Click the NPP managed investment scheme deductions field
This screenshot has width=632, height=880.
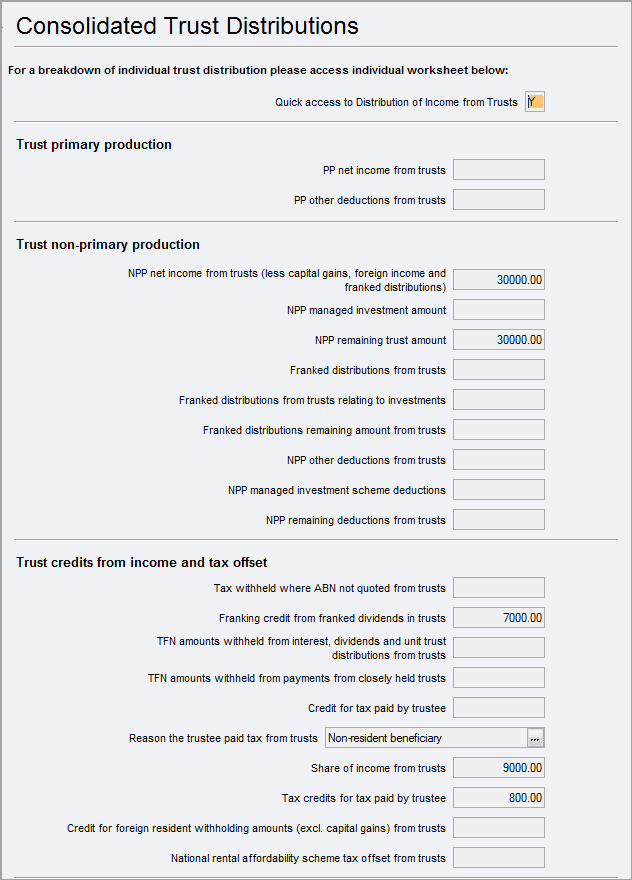(498, 489)
